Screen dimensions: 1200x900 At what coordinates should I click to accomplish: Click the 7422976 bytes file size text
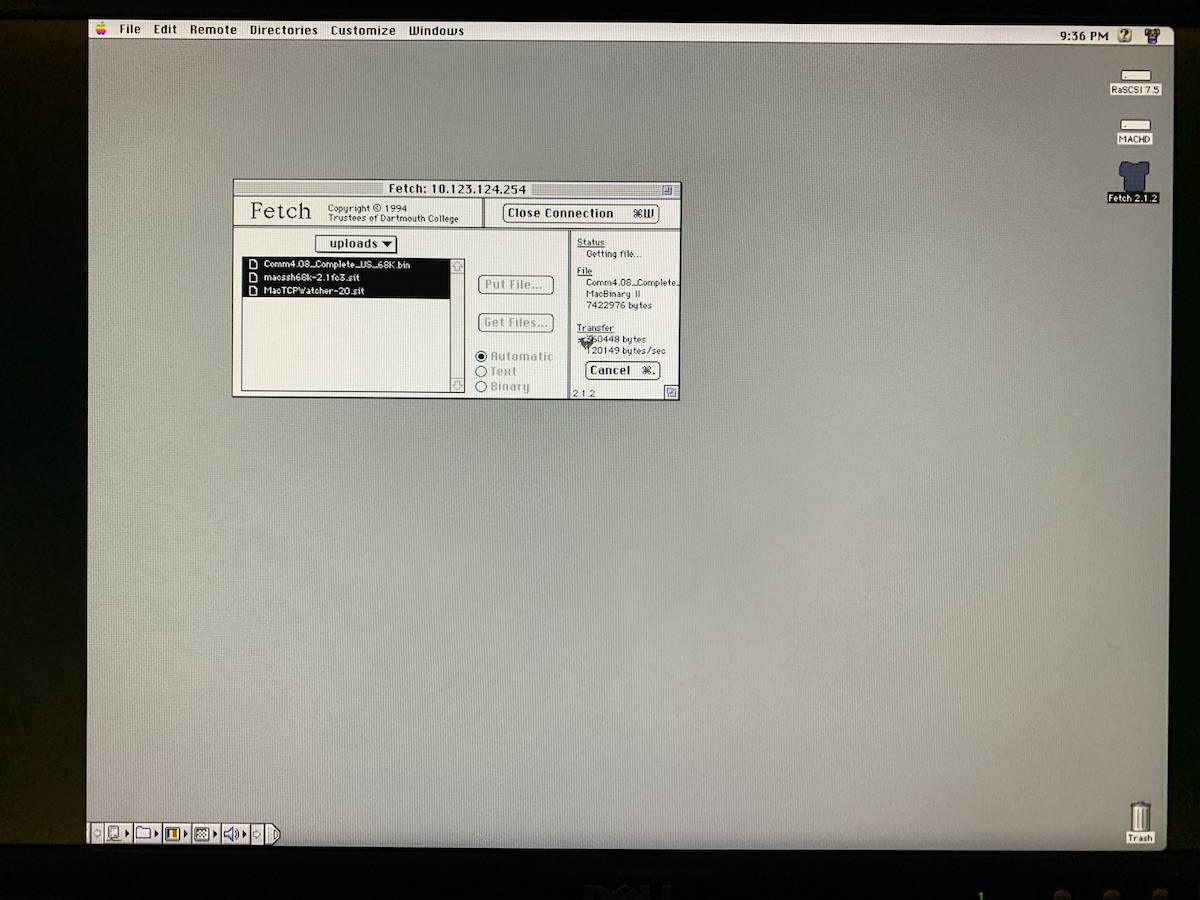coord(619,305)
